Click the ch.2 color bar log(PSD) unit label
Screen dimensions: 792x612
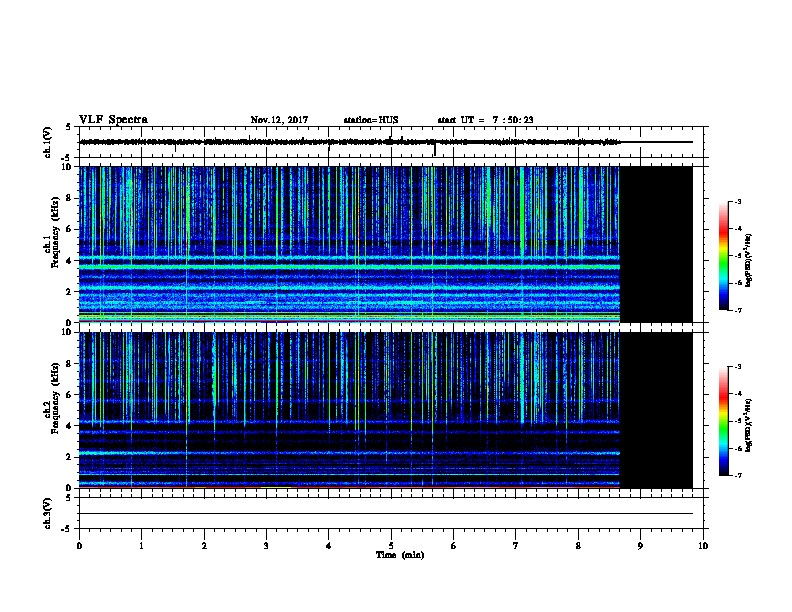[x=749, y=425]
